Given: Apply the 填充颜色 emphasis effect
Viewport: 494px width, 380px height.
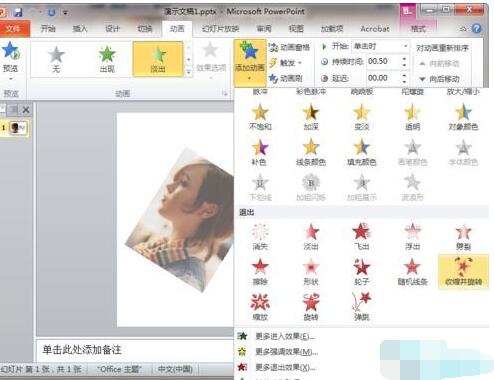Looking at the screenshot, I should coord(362,152).
